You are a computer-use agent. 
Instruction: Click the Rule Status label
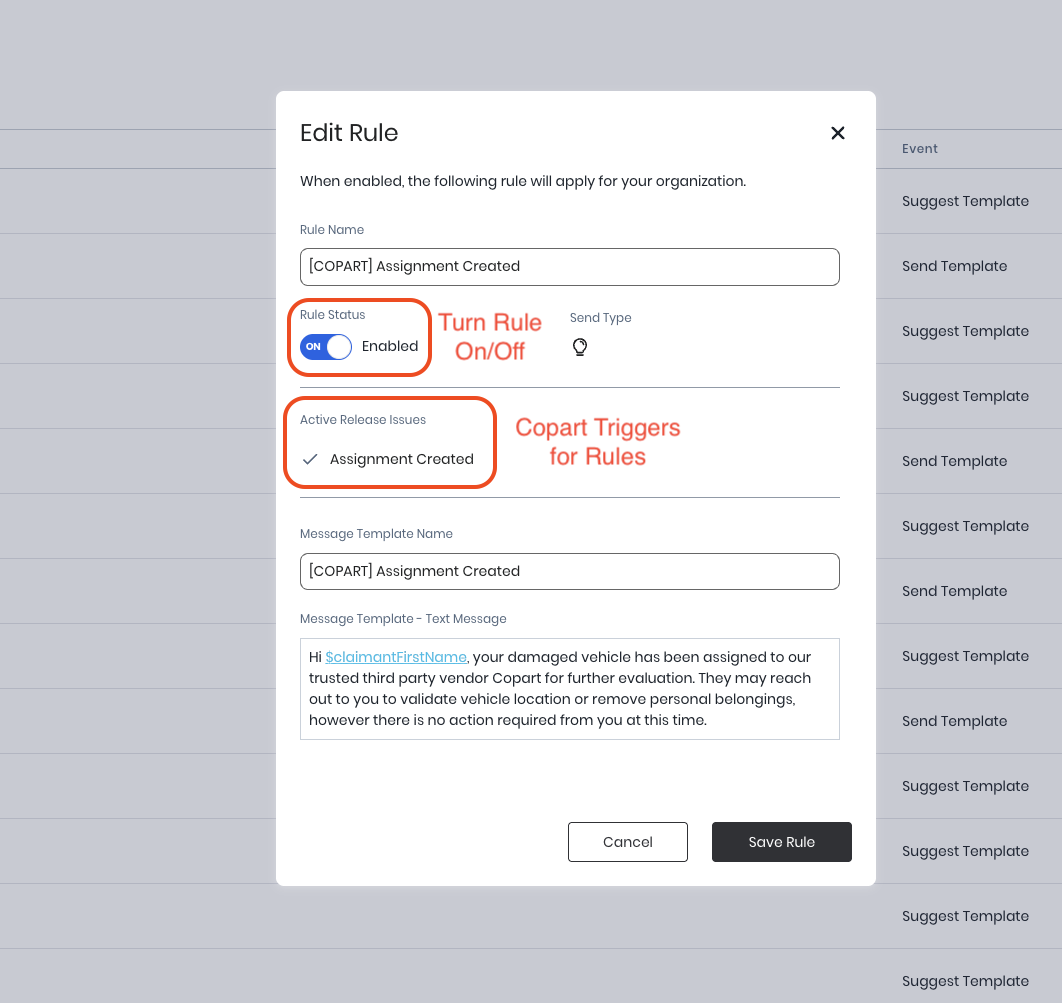coord(332,315)
